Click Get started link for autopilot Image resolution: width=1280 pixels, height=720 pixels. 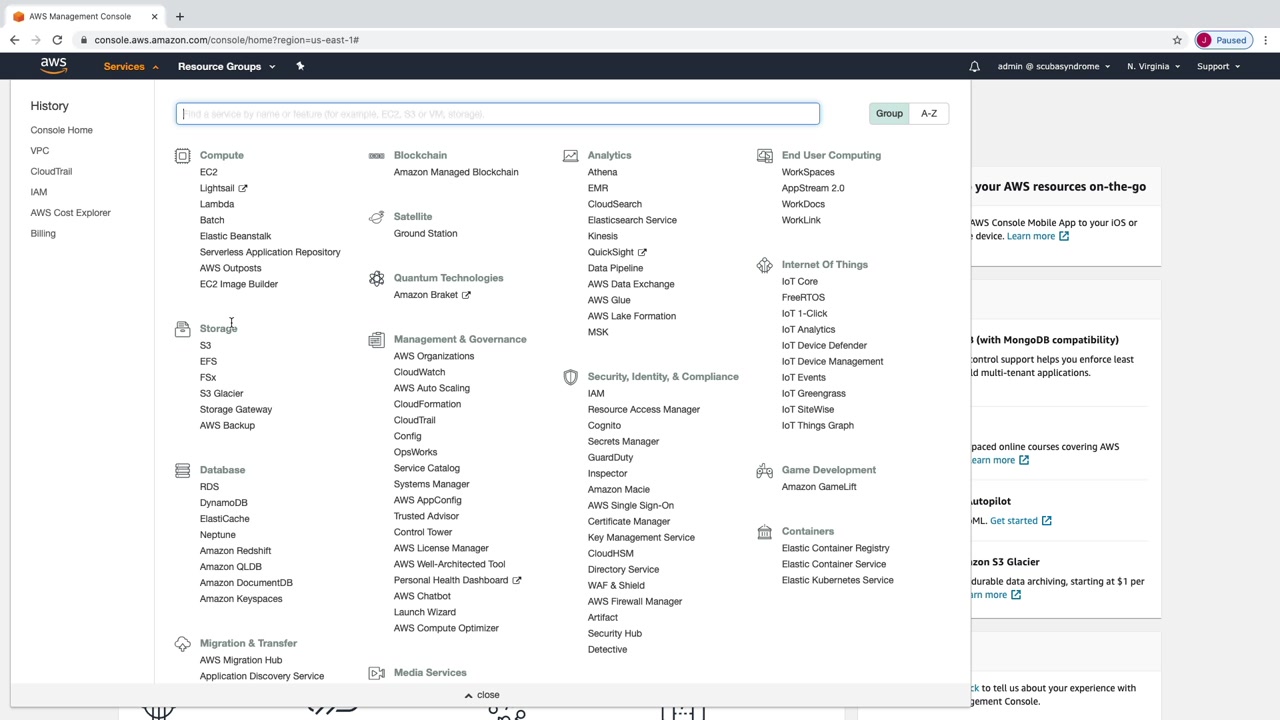1020,521
